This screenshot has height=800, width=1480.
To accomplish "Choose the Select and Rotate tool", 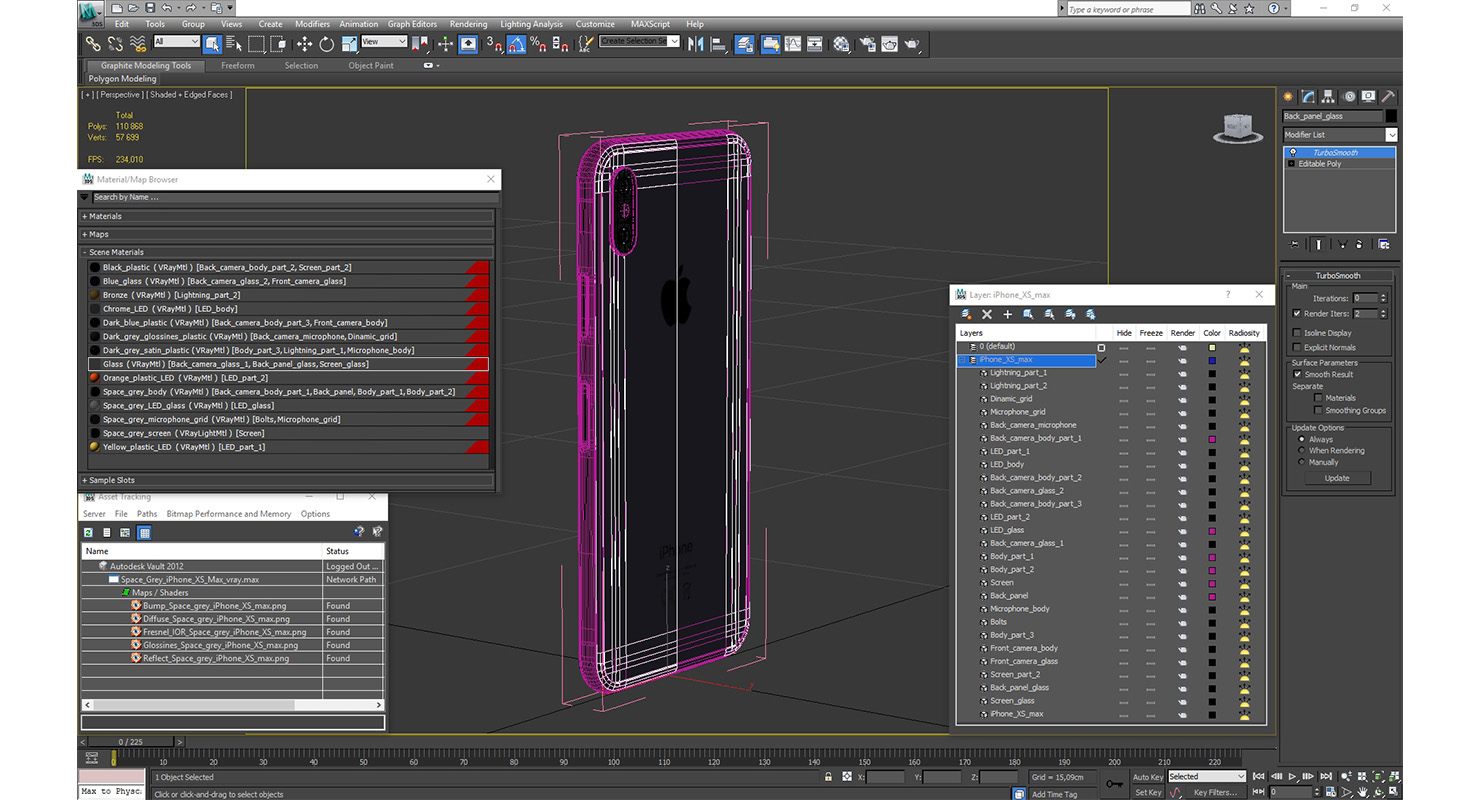I will tap(327, 43).
